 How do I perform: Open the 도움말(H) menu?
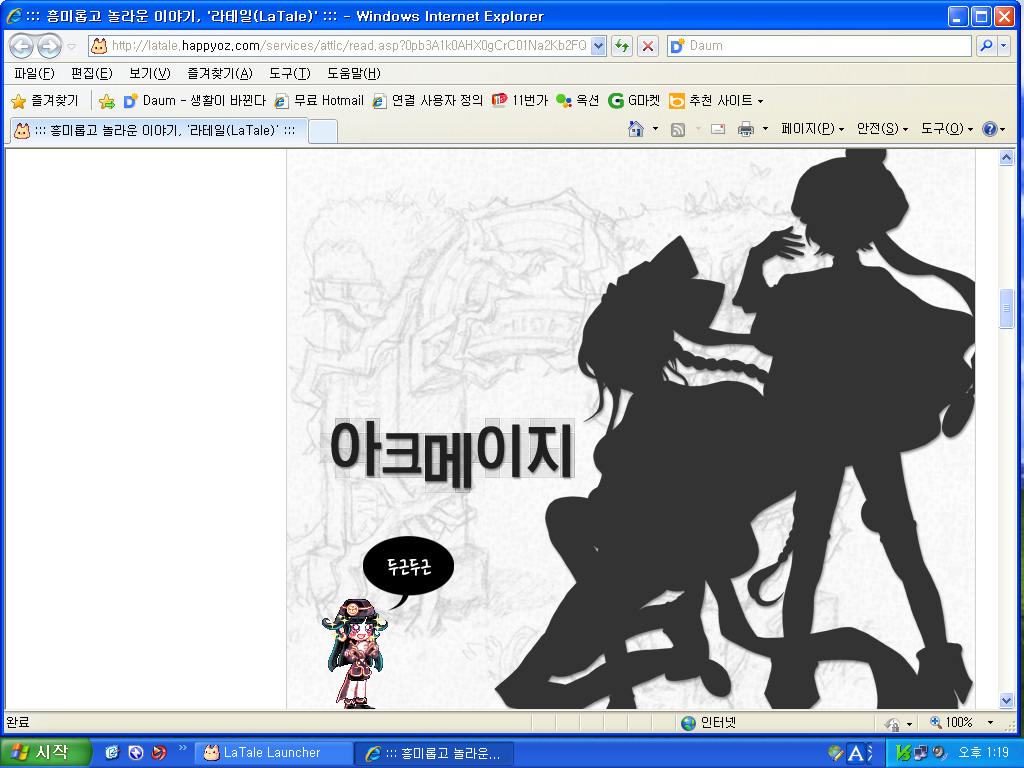tap(353, 73)
